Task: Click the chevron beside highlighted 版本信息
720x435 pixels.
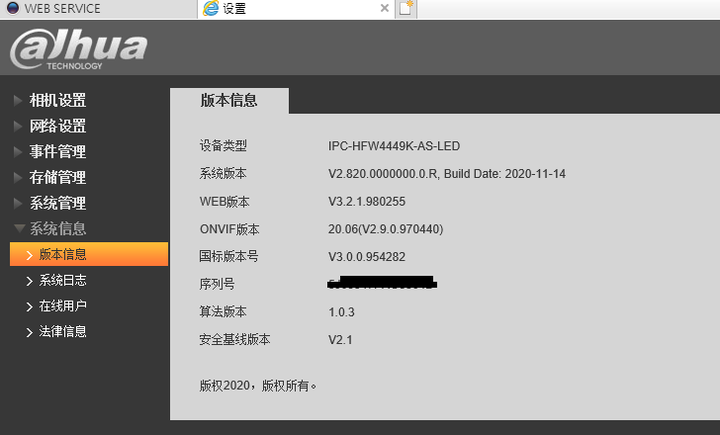Action: coord(29,255)
